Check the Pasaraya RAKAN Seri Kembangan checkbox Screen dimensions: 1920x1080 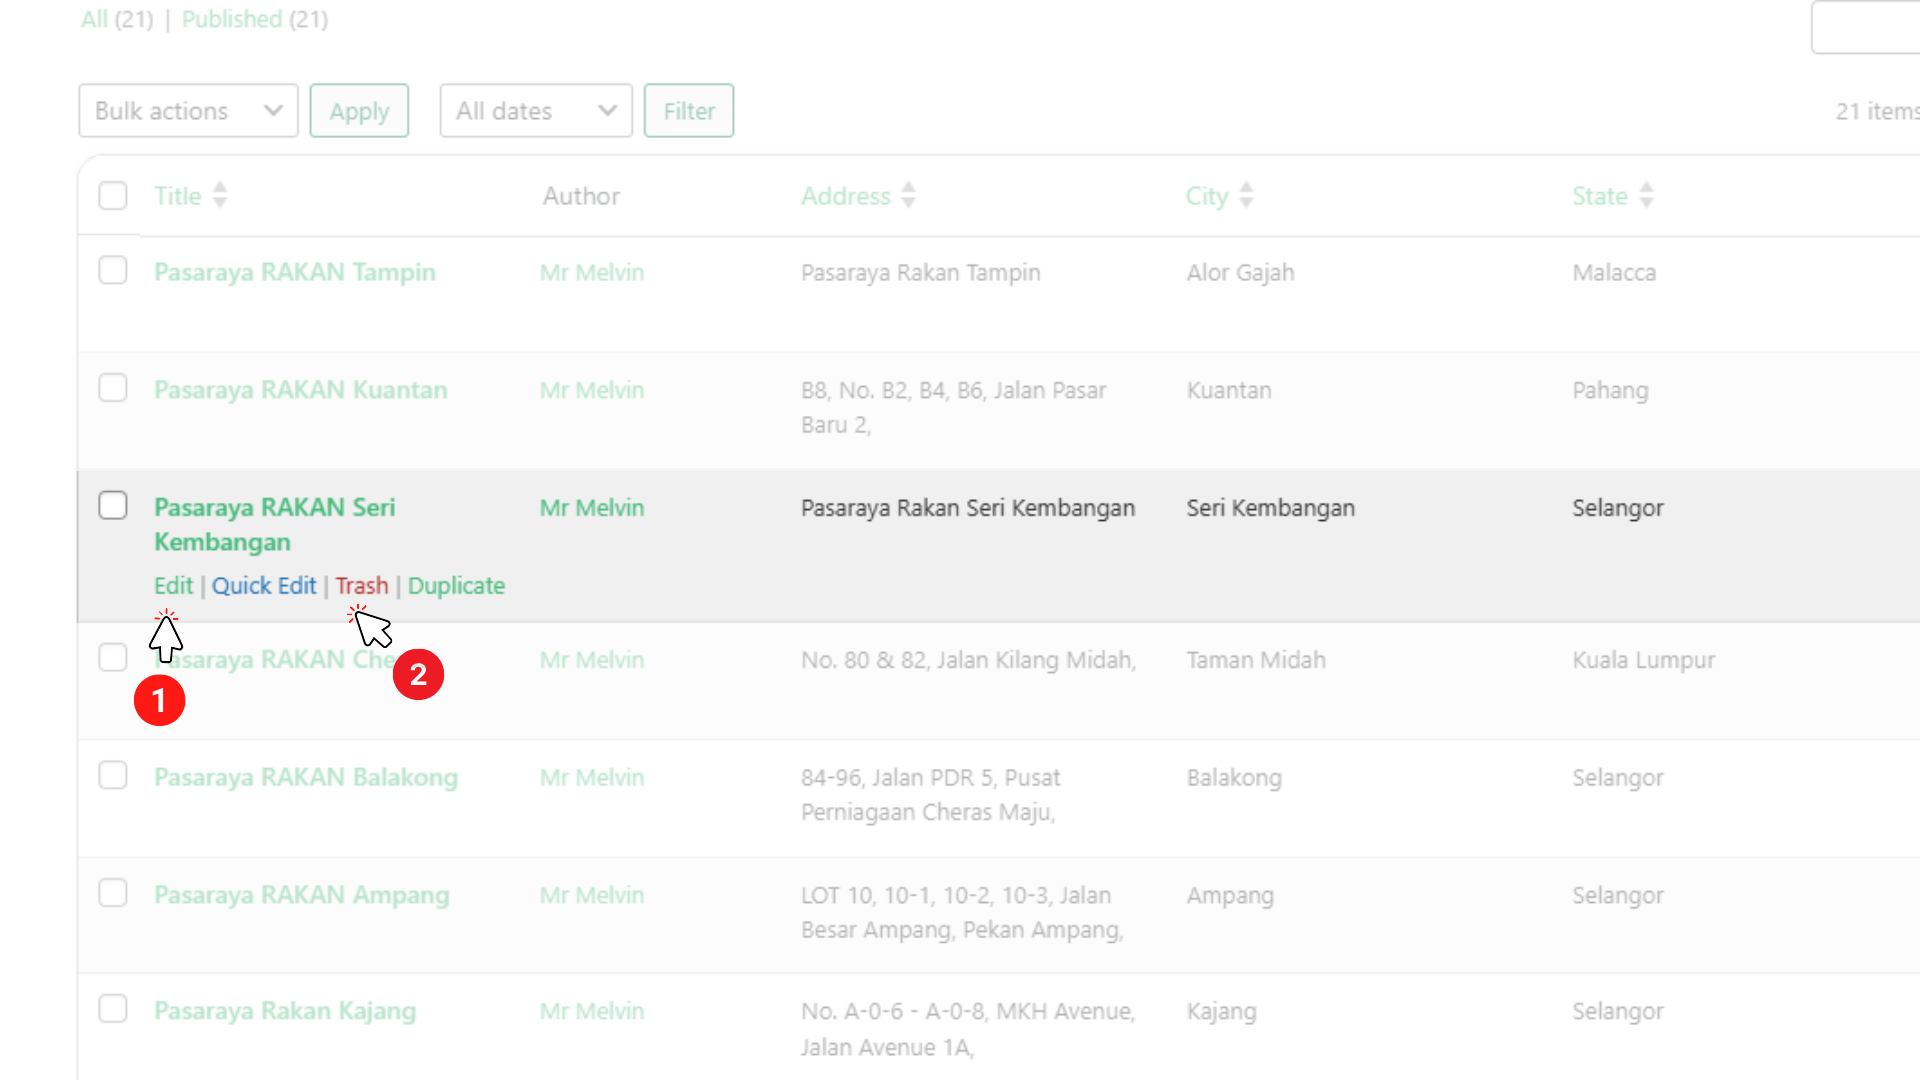point(113,505)
